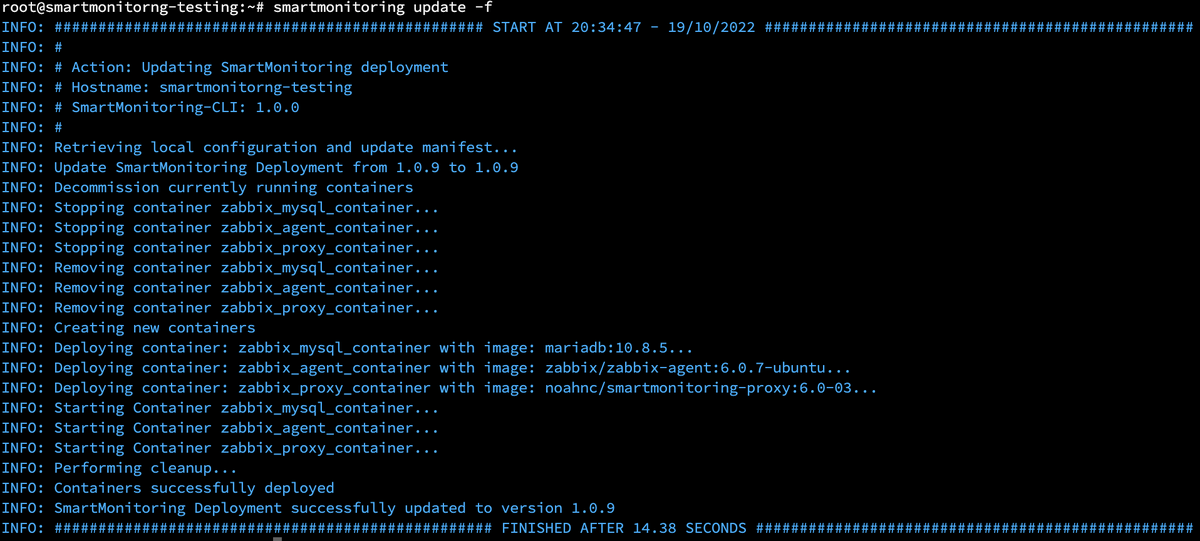This screenshot has height=541, width=1200.
Task: Click 'Stopping container zabbix_mysql_container' line
Action: click(x=246, y=207)
